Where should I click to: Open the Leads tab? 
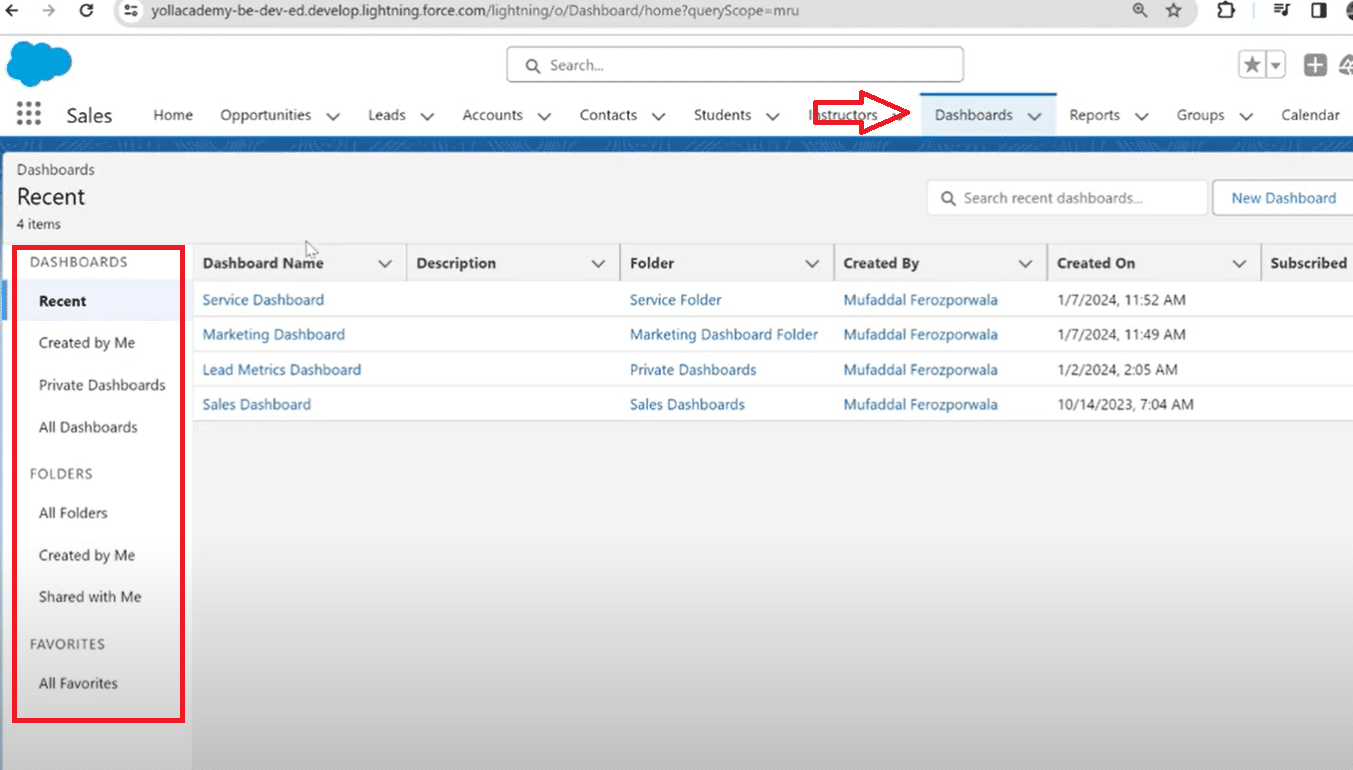[386, 115]
